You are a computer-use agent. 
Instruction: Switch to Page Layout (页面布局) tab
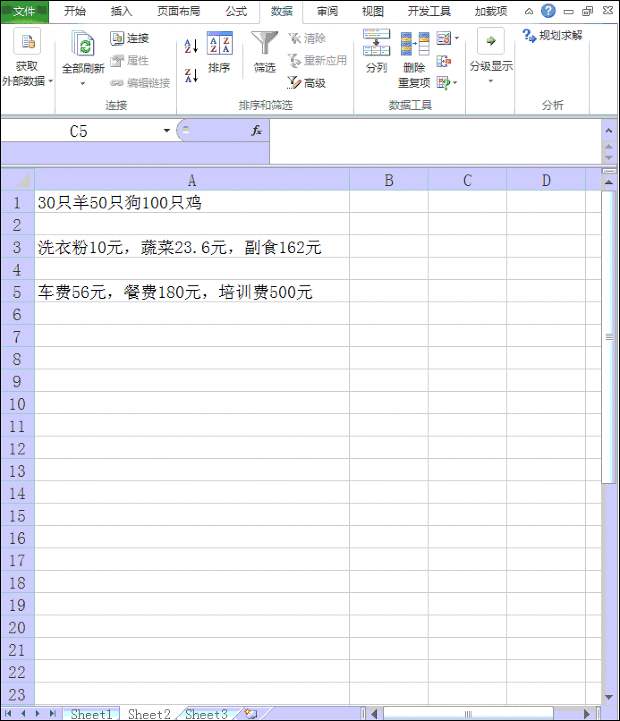[178, 11]
